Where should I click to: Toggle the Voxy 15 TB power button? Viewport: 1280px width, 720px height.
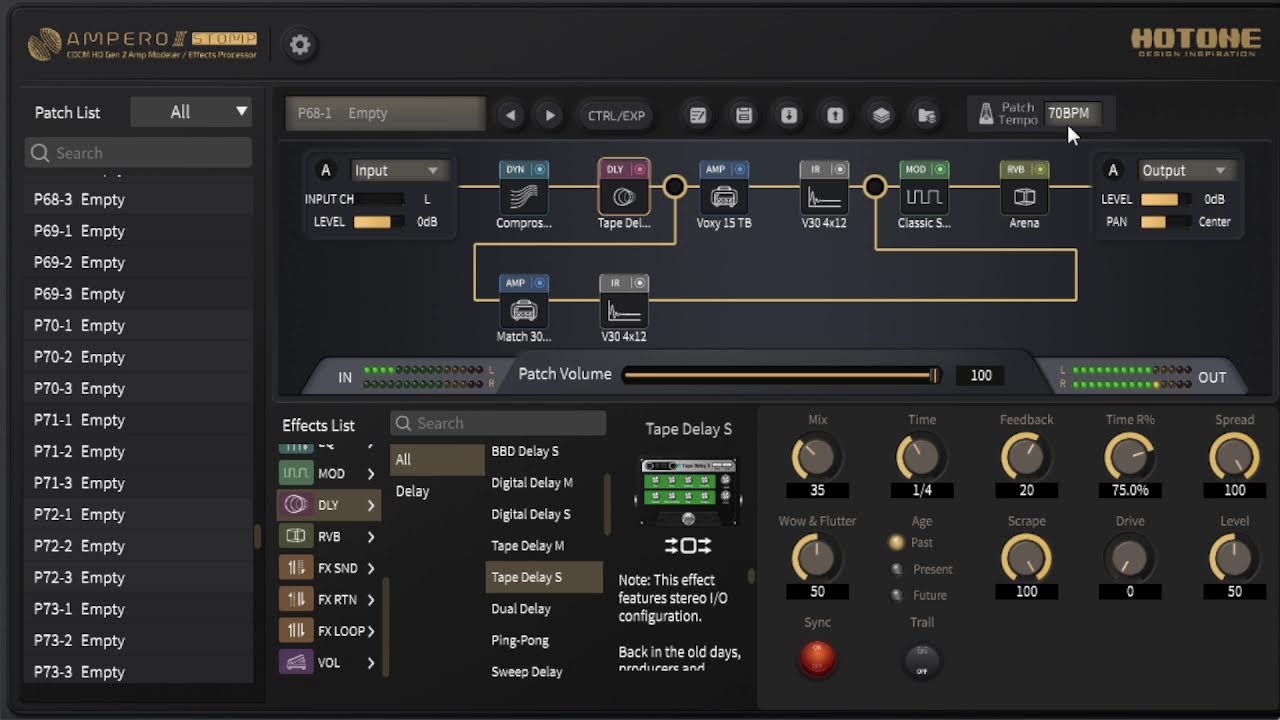pos(740,170)
